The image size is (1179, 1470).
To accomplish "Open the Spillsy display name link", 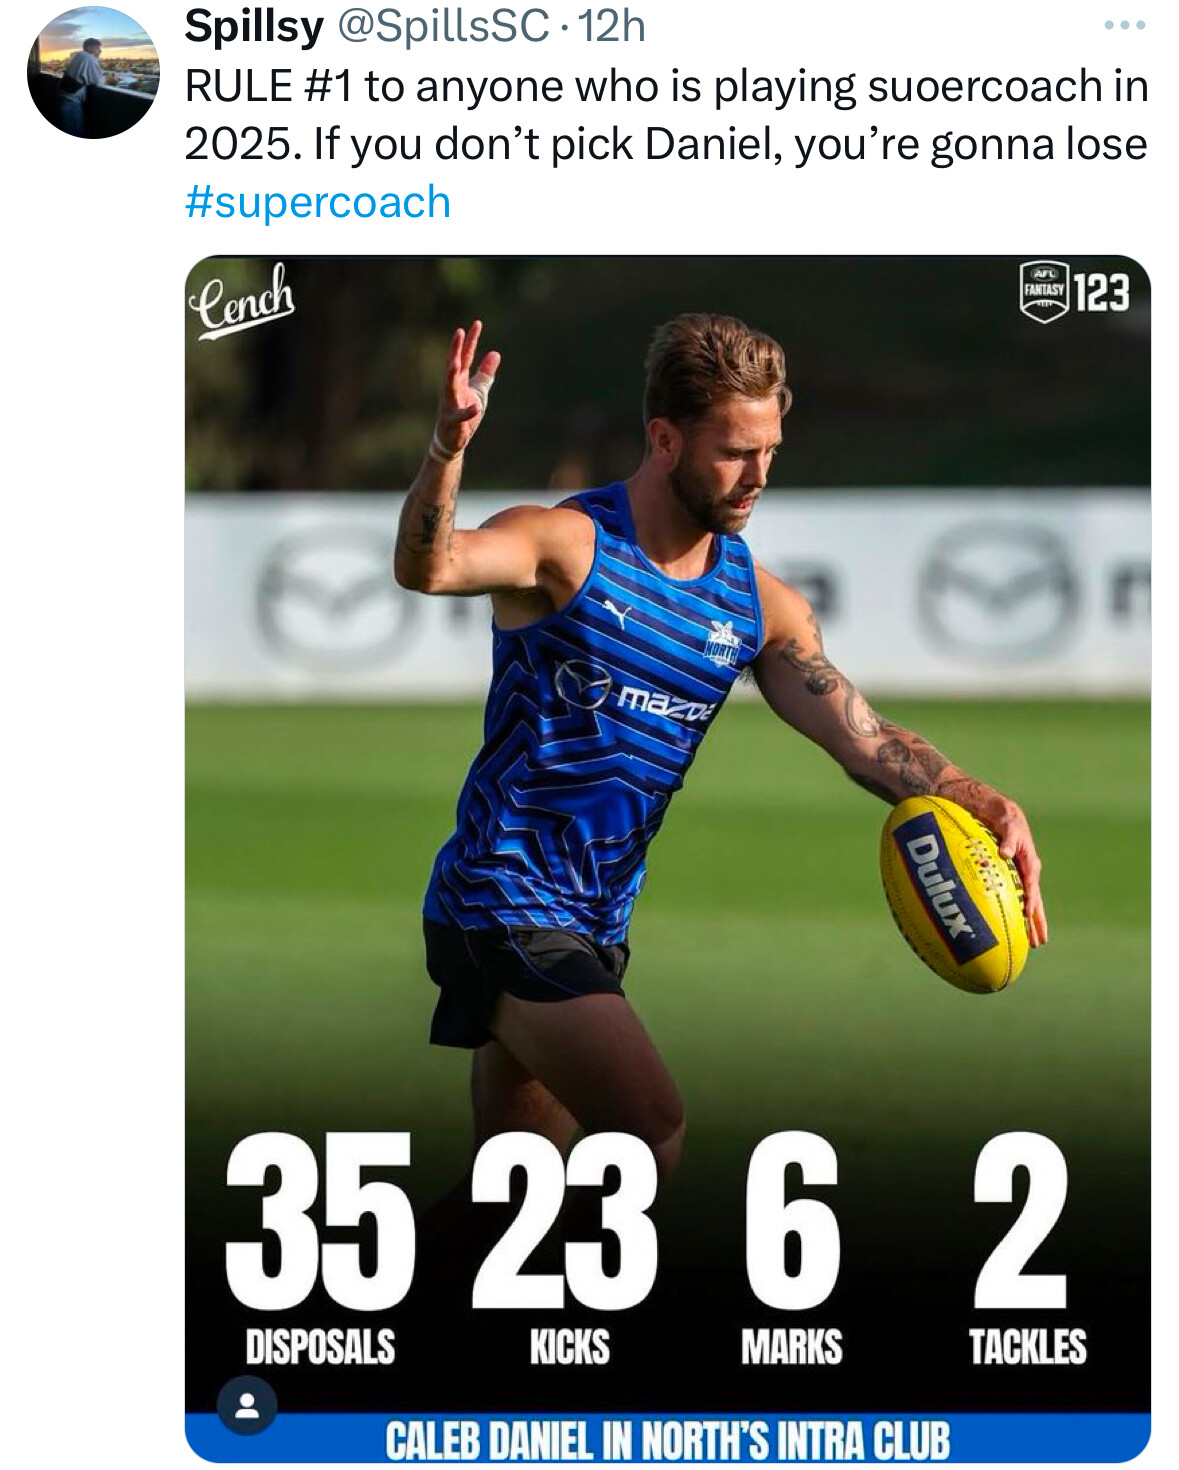I will click(x=254, y=27).
